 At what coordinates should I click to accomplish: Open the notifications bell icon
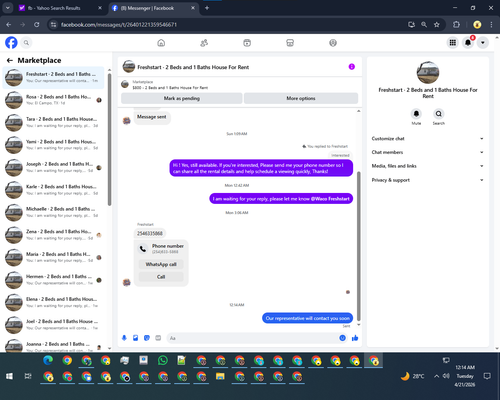coord(468,43)
